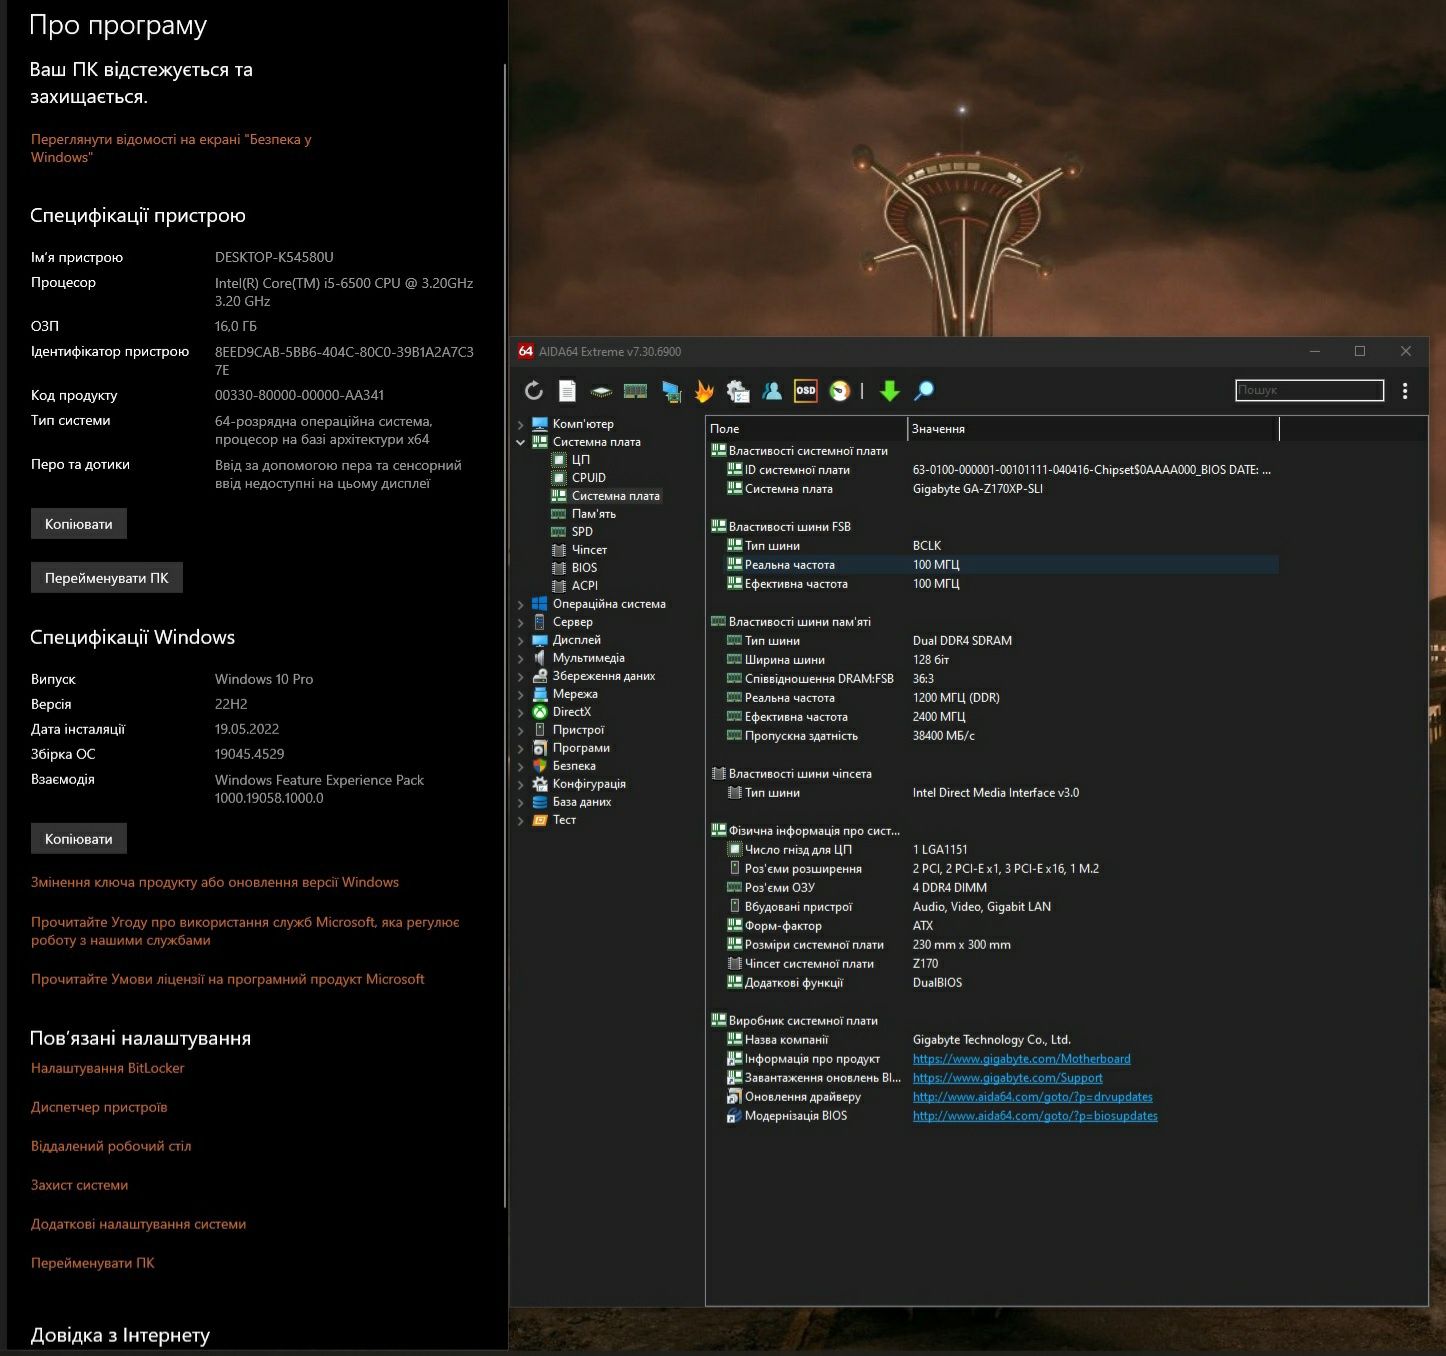
Task: Open the biosupdates AIDA64 link
Action: click(x=1035, y=1116)
